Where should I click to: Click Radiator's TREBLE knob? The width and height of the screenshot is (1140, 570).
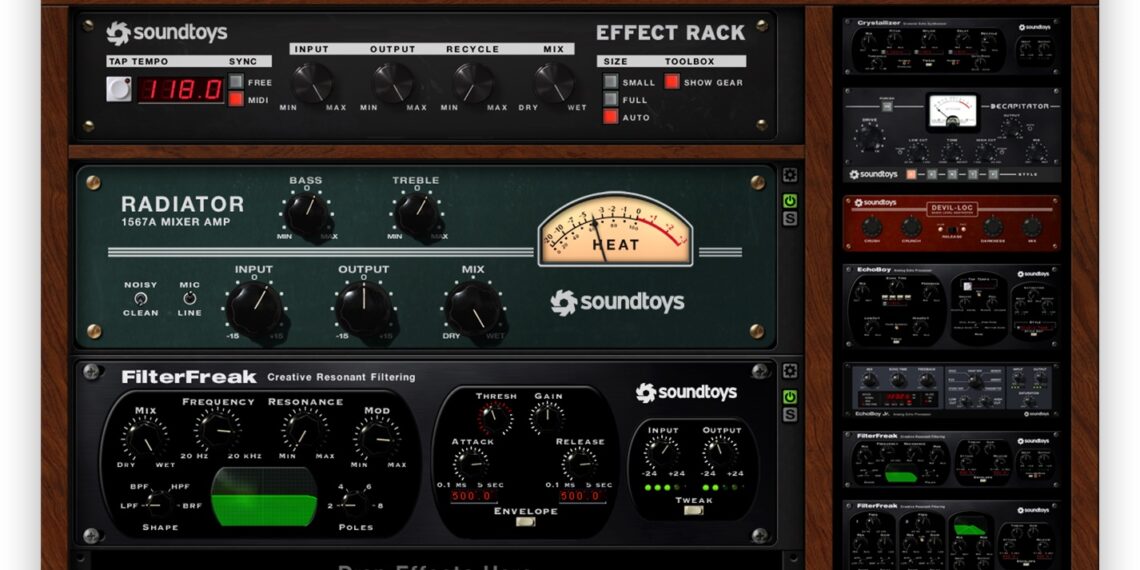point(418,215)
